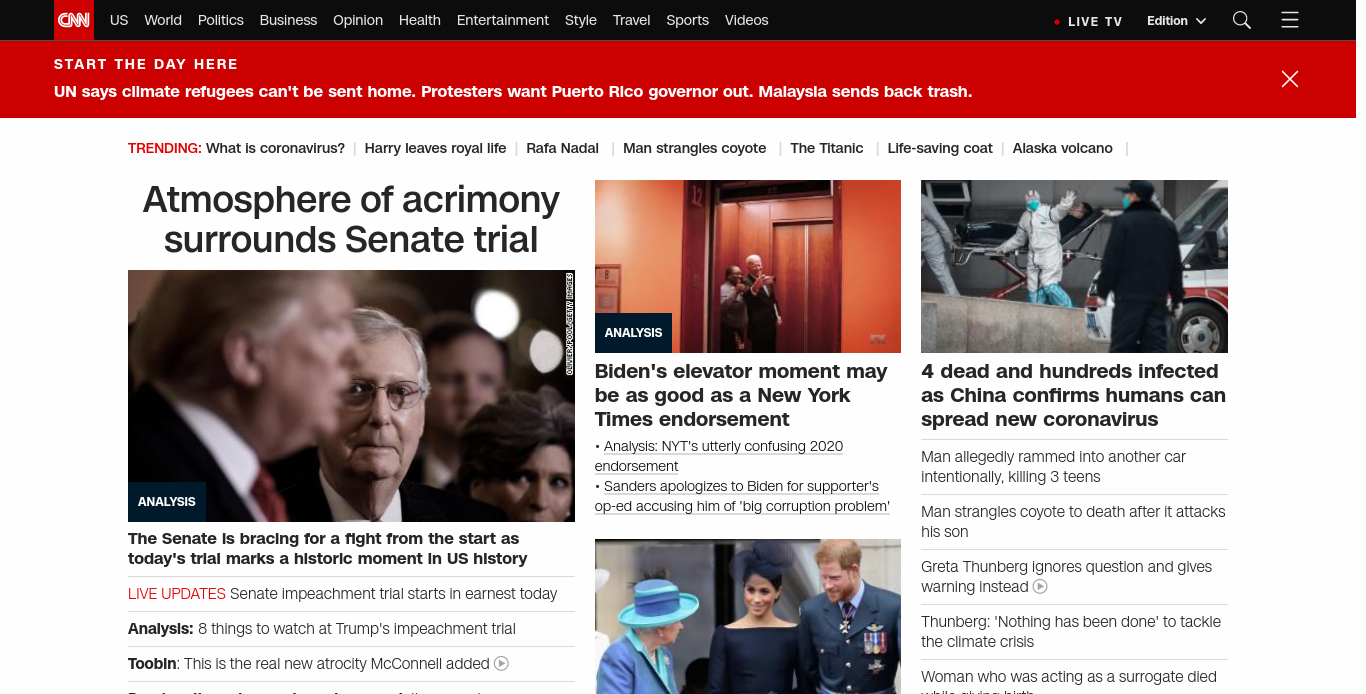Go to the Sports section
The width and height of the screenshot is (1366, 694).
pyautogui.click(x=687, y=20)
